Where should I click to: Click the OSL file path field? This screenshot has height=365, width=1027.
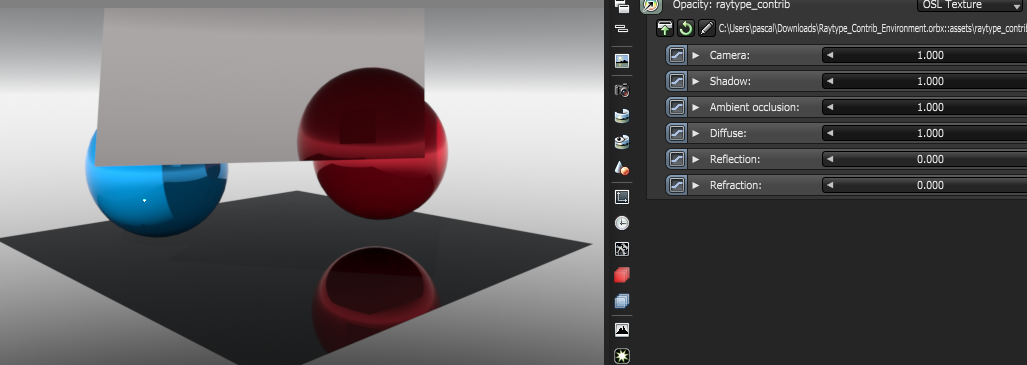click(x=872, y=28)
